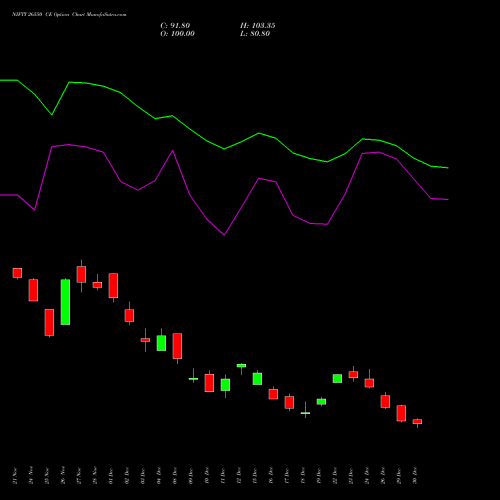The width and height of the screenshot is (500, 500).
Task: Select the red candlestick for 02 Dec
Action: pos(129,315)
